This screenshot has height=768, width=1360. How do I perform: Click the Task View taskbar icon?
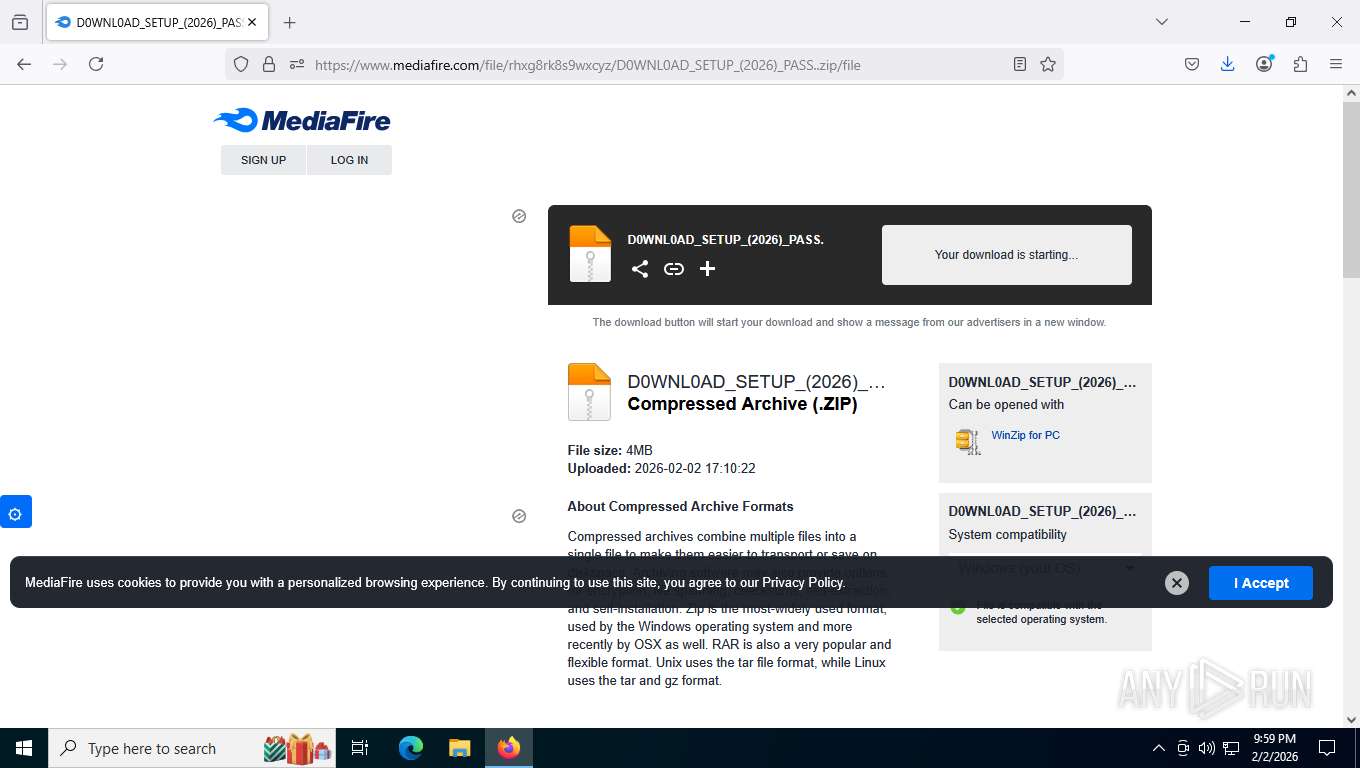tap(360, 748)
